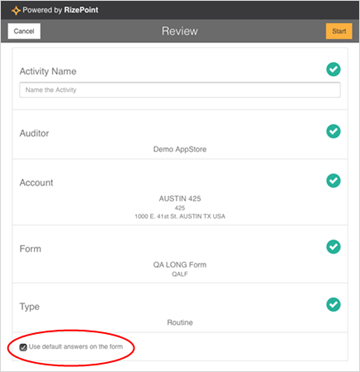Select the Account section label
Screen dimensions: 360x372
[36, 183]
